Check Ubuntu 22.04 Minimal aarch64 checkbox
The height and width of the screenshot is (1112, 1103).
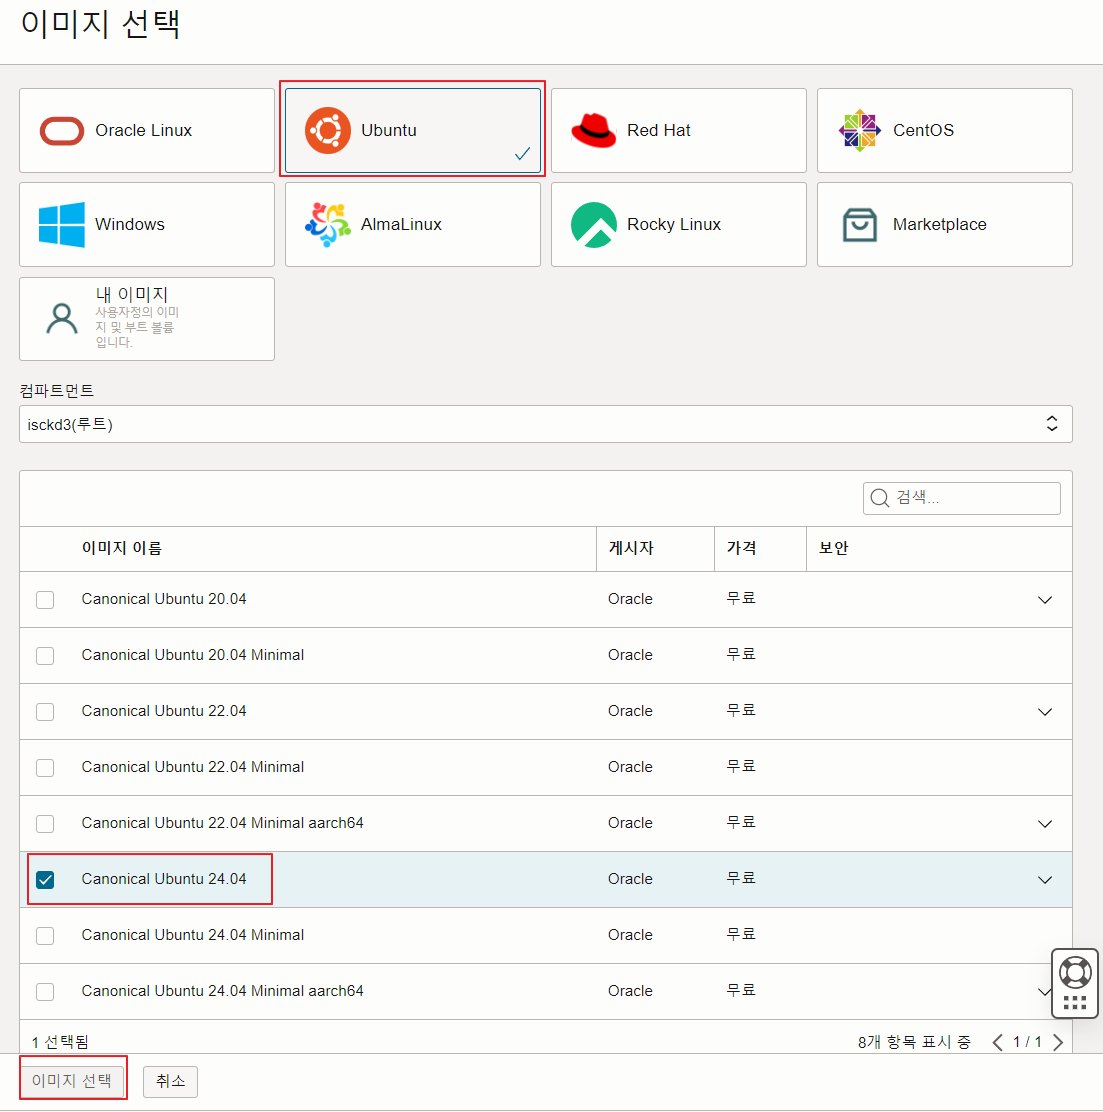click(45, 824)
